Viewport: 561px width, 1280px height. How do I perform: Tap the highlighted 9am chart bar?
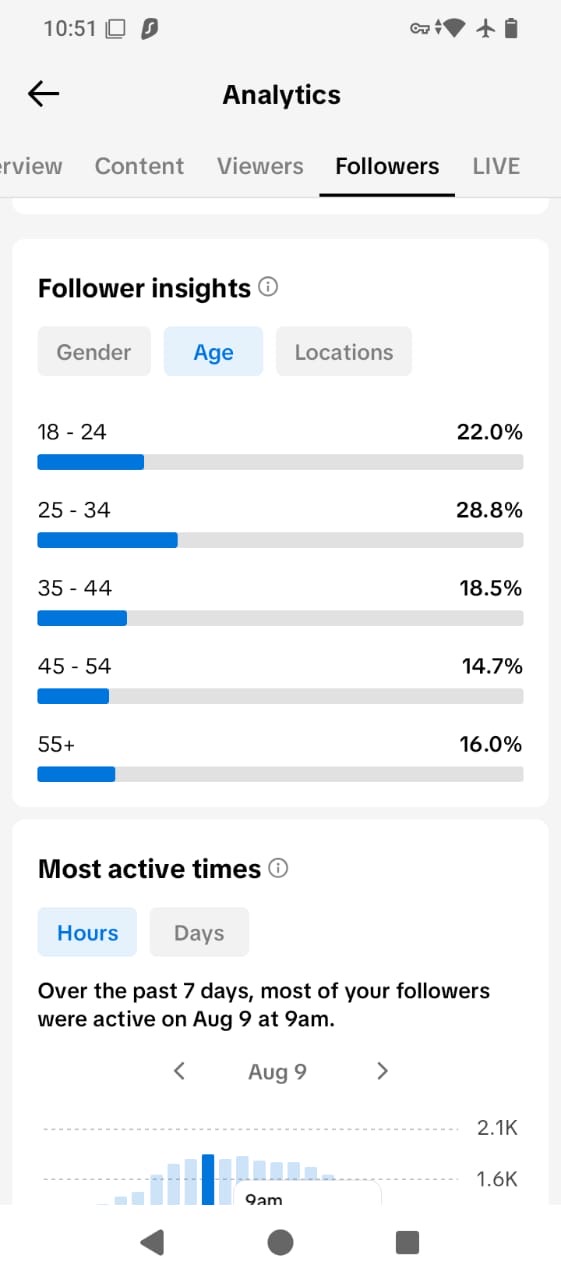point(208,1180)
